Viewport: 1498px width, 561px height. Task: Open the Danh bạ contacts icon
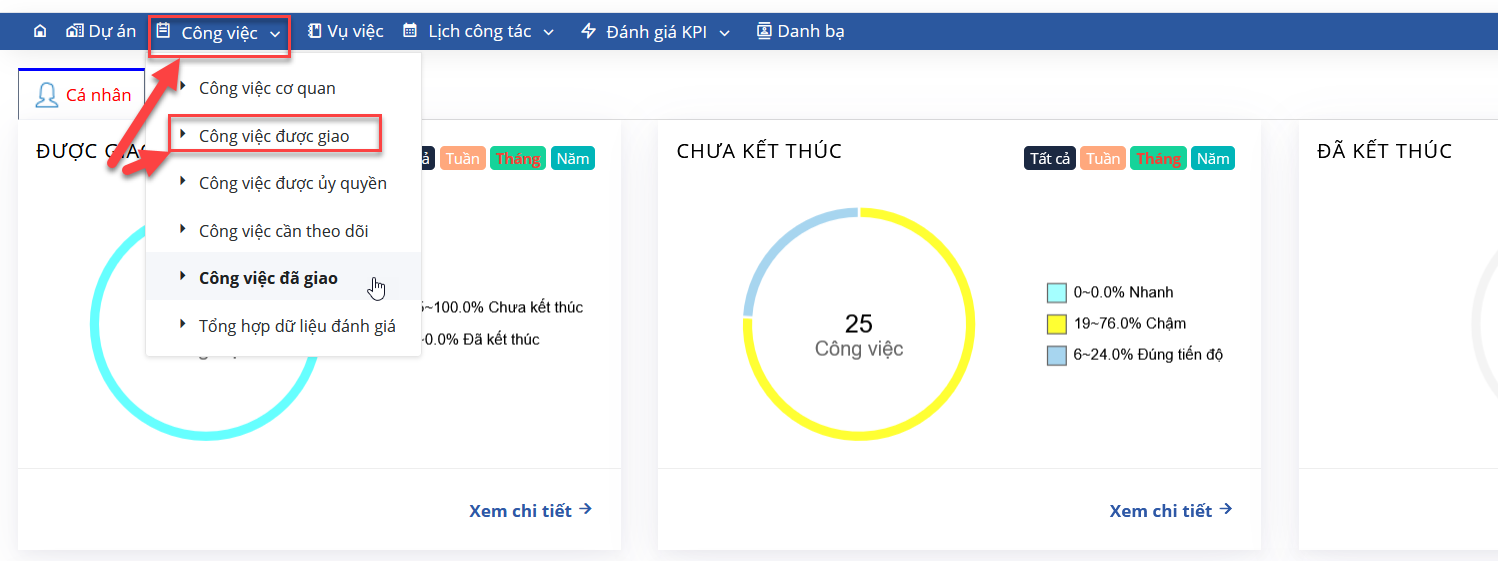coord(764,31)
